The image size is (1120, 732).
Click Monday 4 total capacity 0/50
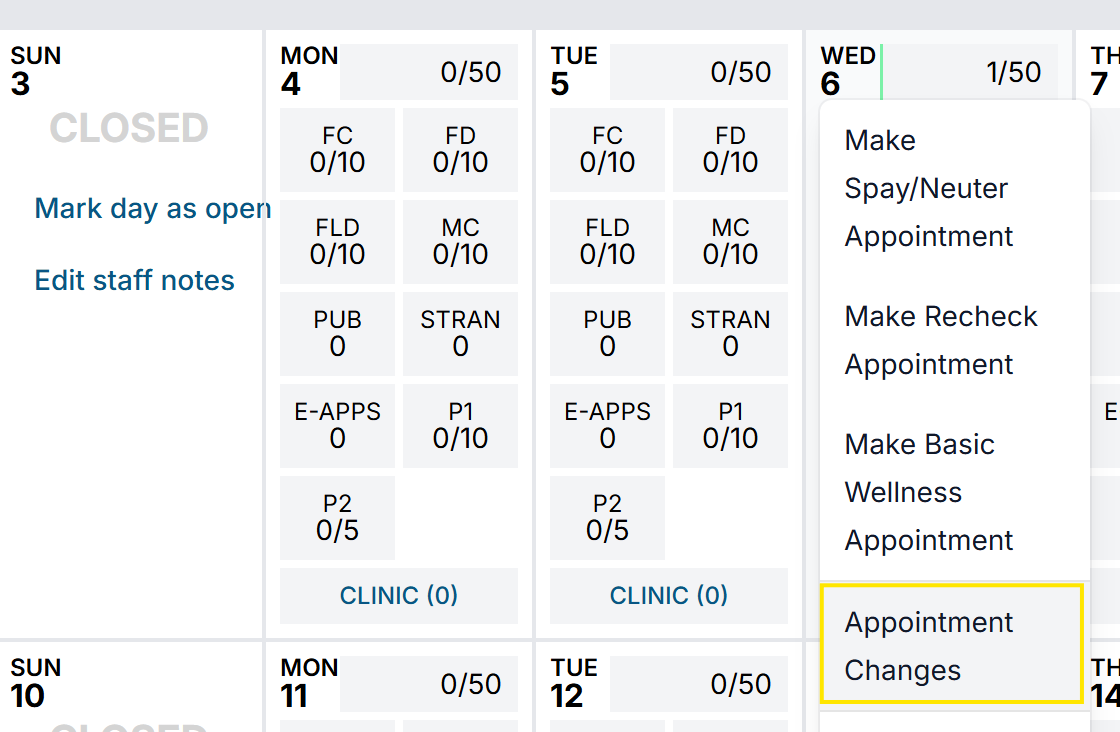click(x=429, y=72)
